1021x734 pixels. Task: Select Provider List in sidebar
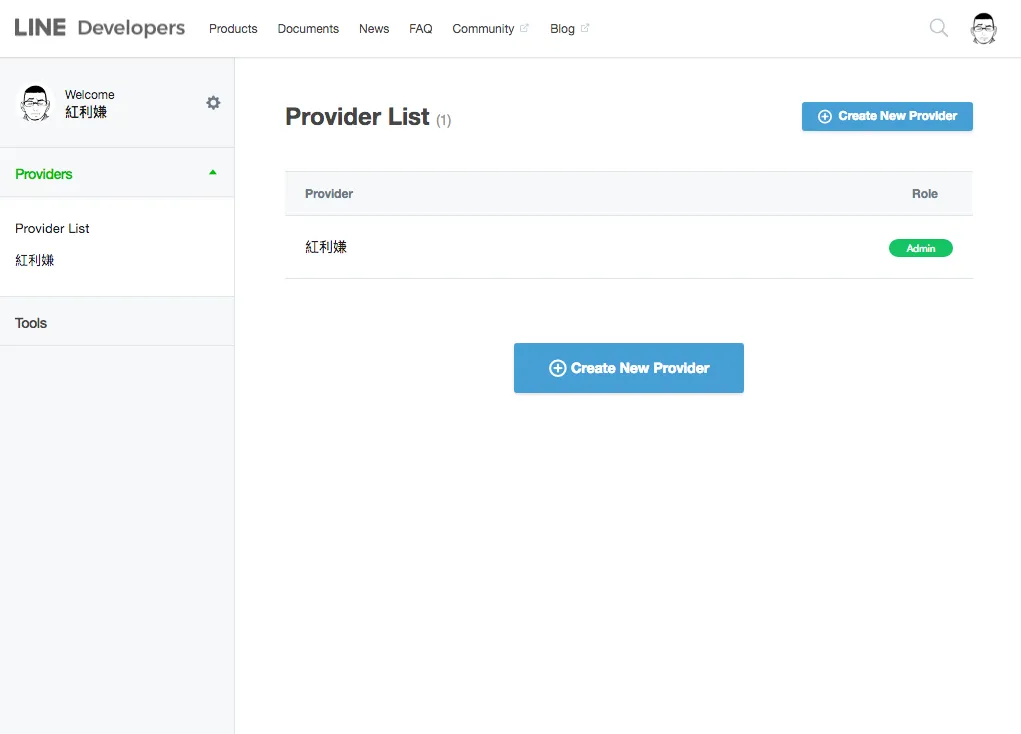(x=52, y=228)
